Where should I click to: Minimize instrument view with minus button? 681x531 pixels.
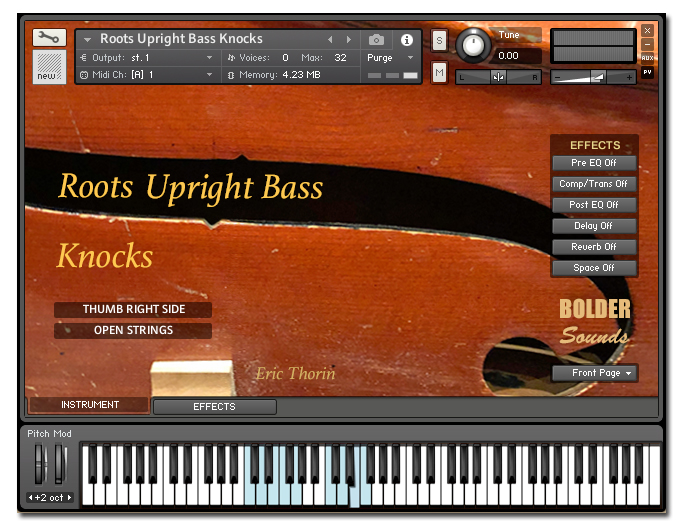coord(647,44)
